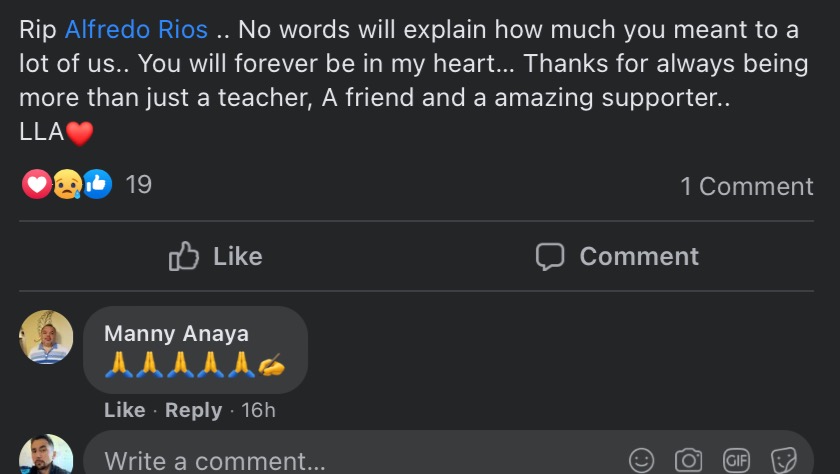This screenshot has width=840, height=474.
Task: Reply to Manny Anaya's comment
Action: click(x=193, y=410)
